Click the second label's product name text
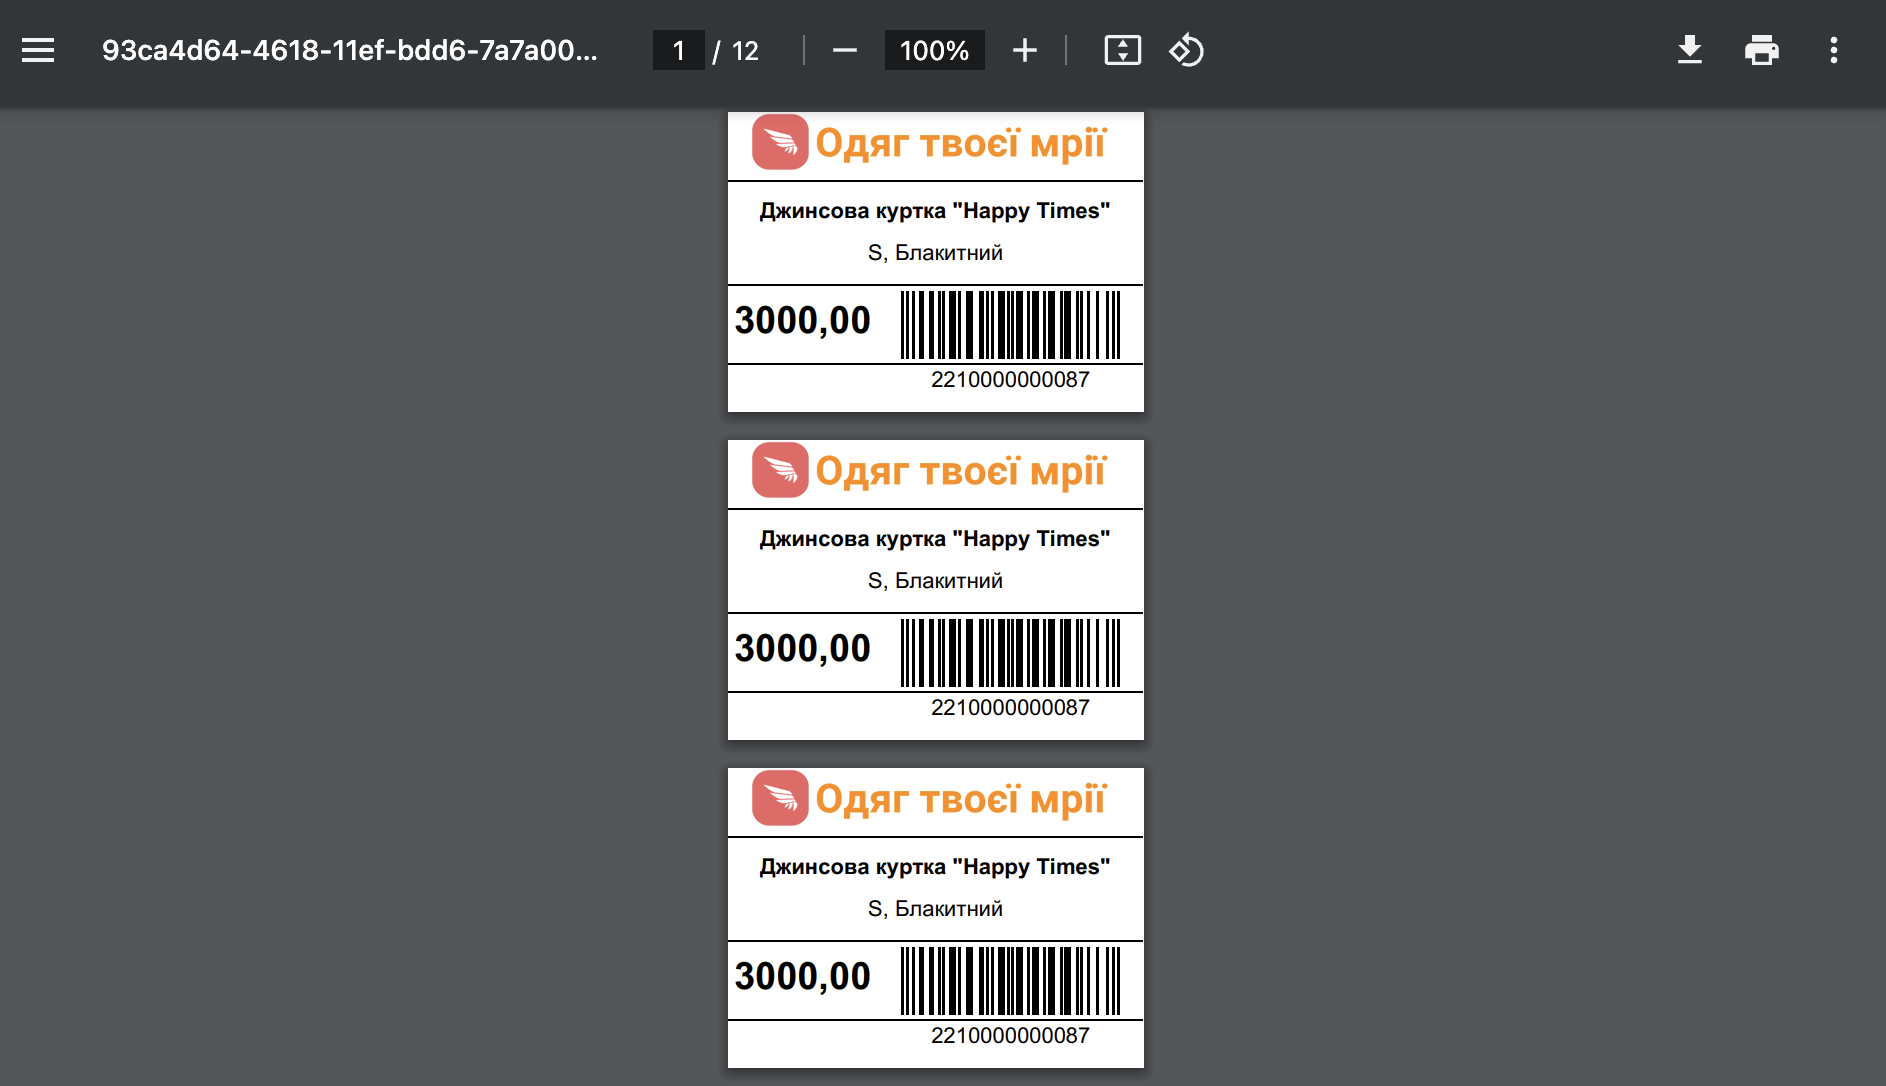The width and height of the screenshot is (1886, 1086). click(x=935, y=539)
